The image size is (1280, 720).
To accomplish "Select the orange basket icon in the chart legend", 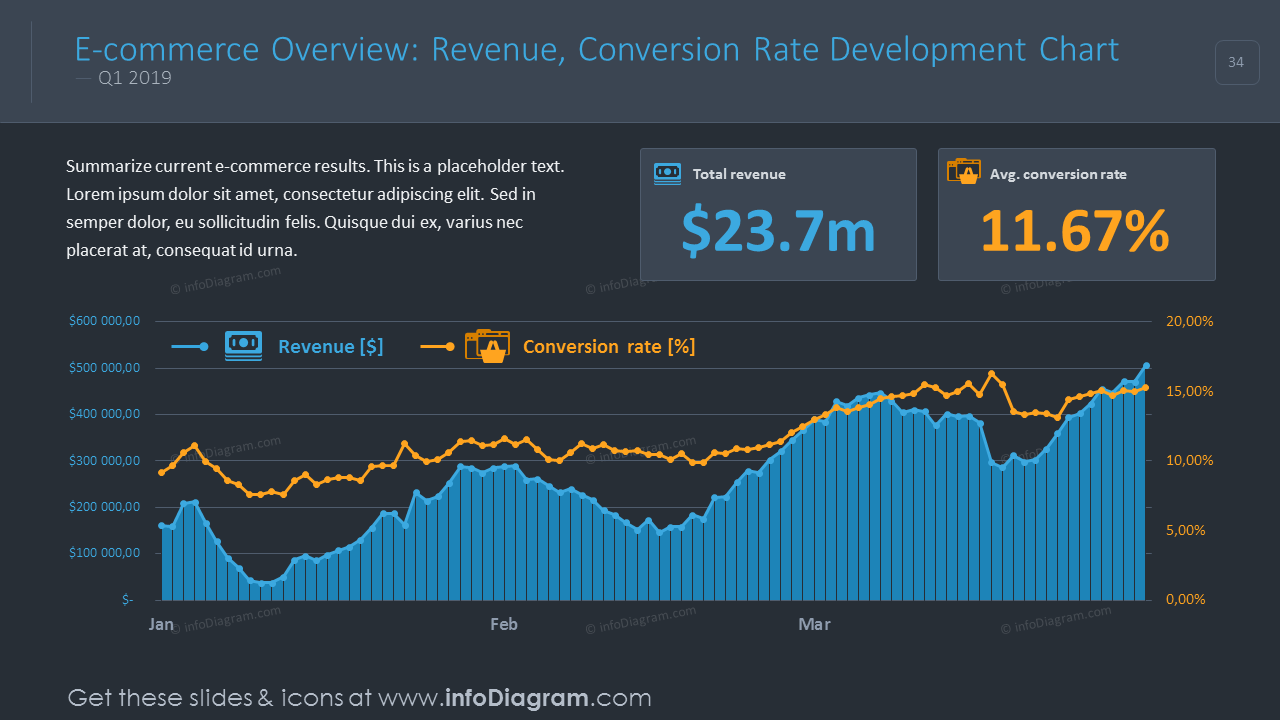I will (x=487, y=346).
